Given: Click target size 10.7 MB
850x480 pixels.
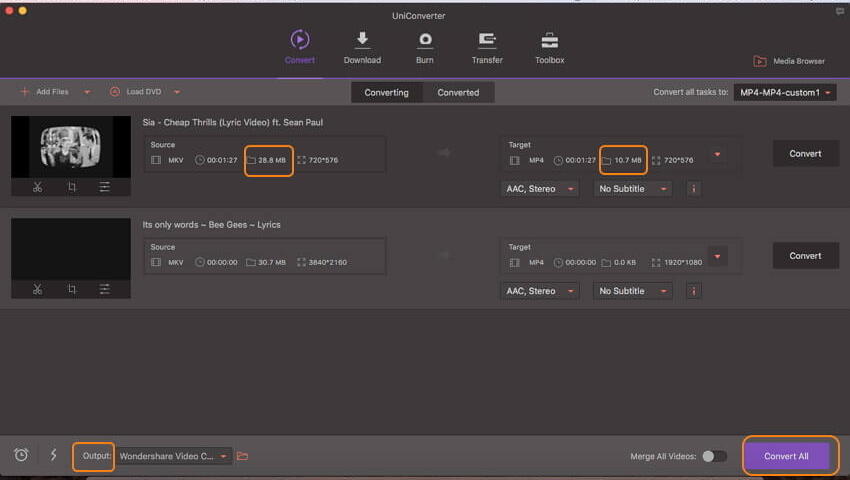Looking at the screenshot, I should click(x=627, y=160).
